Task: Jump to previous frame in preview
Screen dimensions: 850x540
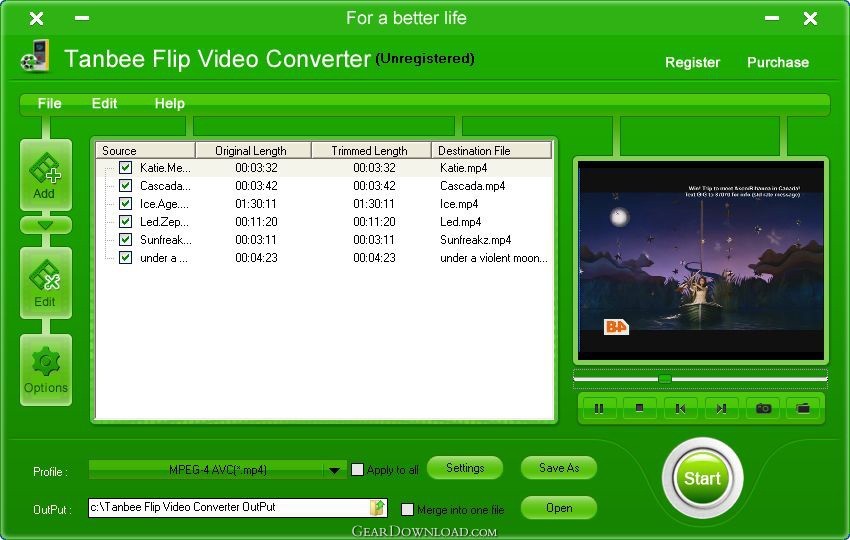Action: tap(680, 408)
